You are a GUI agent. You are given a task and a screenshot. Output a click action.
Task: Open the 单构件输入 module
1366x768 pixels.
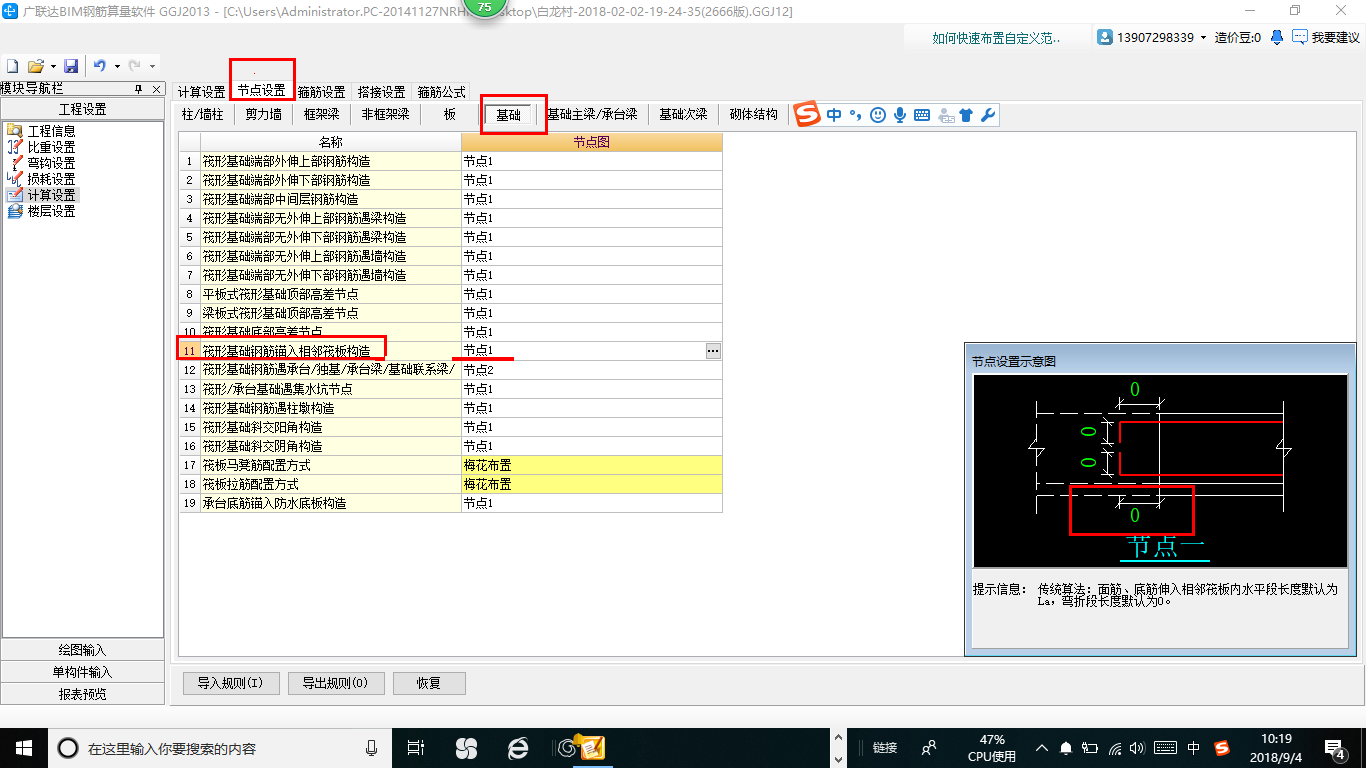[82, 672]
